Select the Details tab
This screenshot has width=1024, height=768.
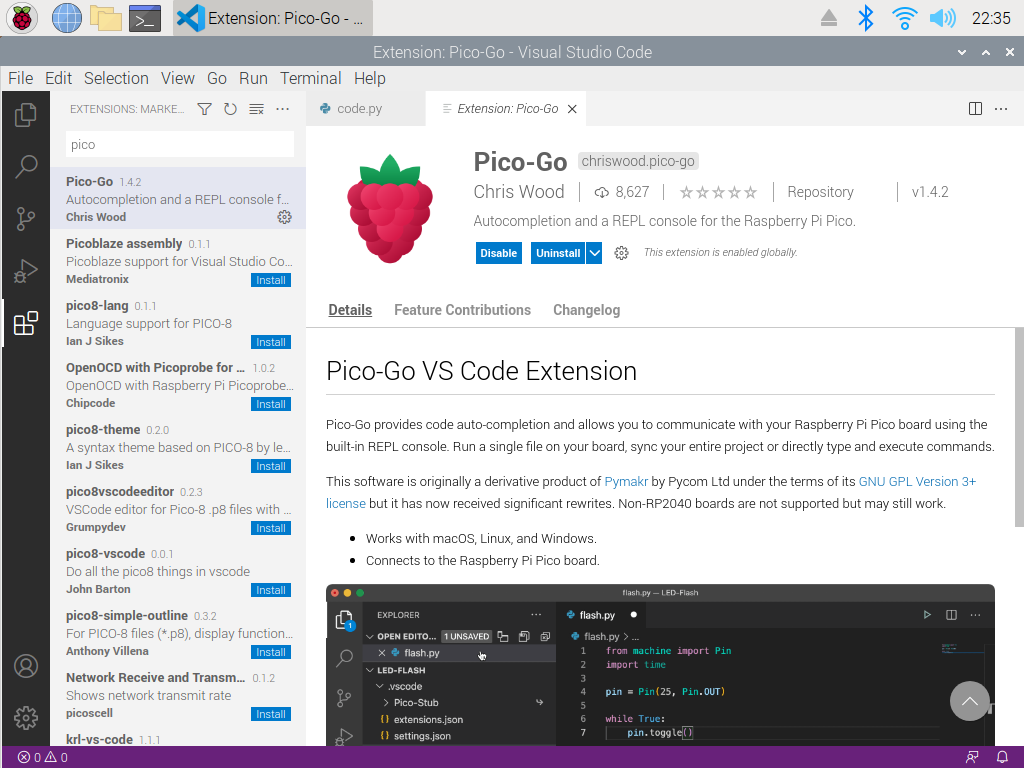(x=350, y=310)
